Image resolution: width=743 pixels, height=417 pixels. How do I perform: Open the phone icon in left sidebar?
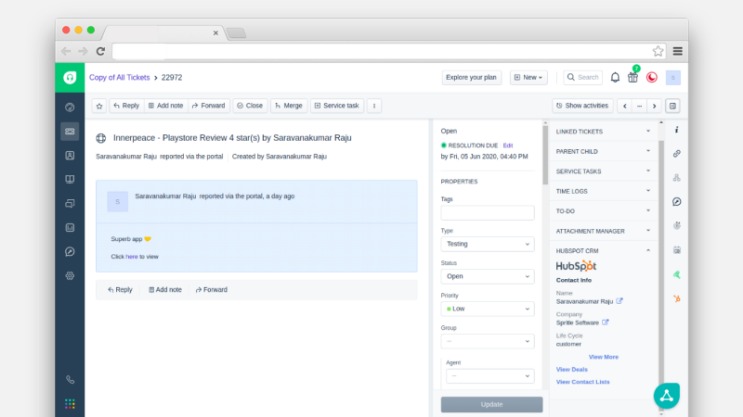tap(70, 380)
